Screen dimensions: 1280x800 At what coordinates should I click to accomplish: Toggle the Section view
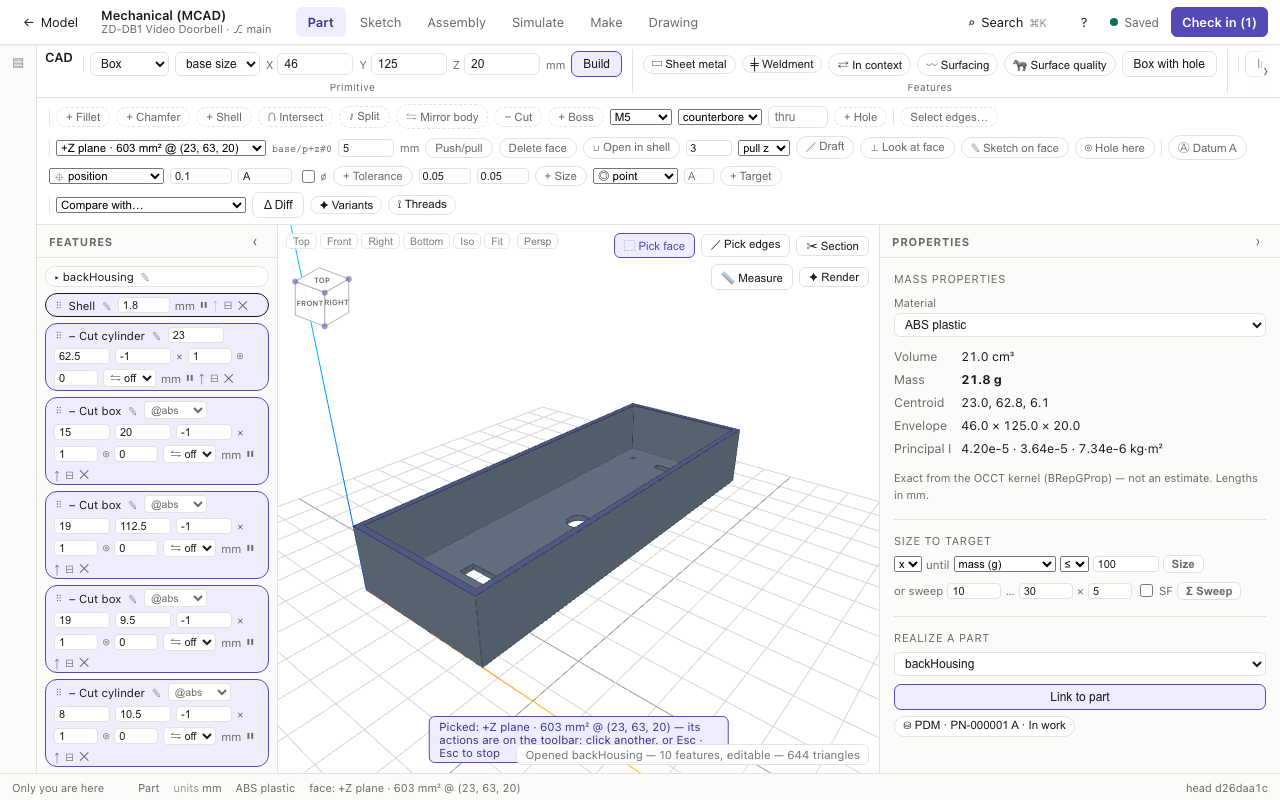[x=832, y=246]
